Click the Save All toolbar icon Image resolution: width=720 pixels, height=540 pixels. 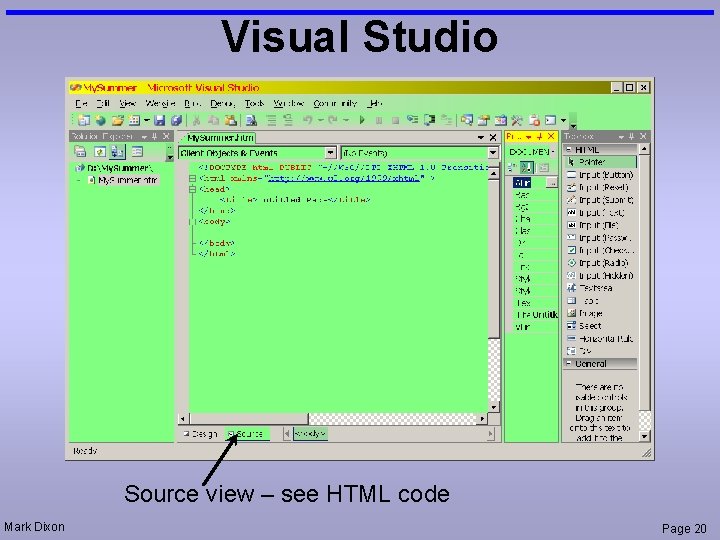point(176,120)
